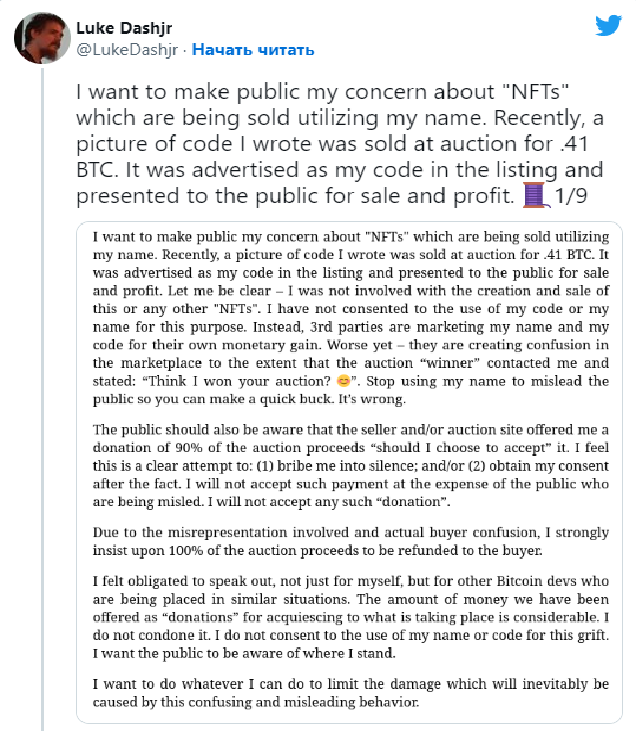Click the paragraph starting "Due to the misrepresentation"

[351, 541]
